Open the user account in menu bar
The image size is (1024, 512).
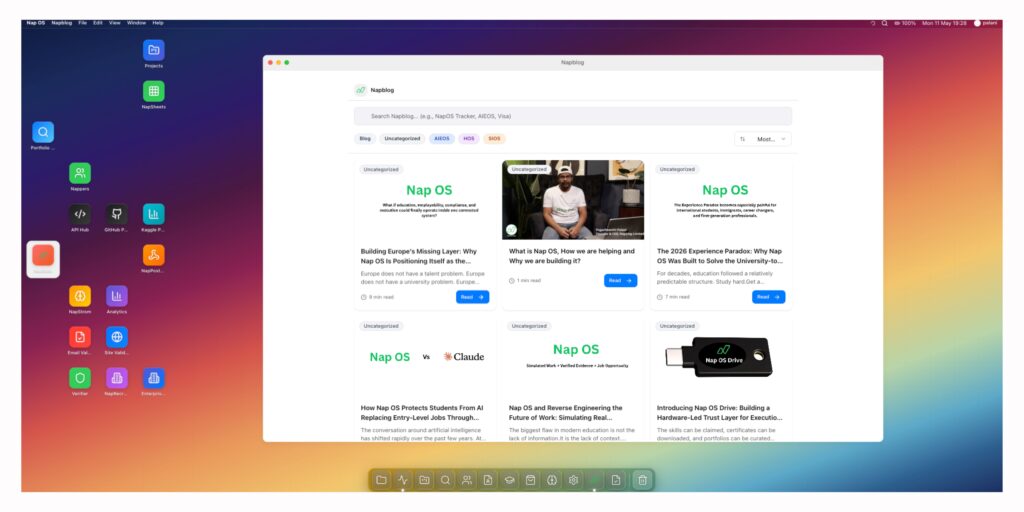[985, 23]
